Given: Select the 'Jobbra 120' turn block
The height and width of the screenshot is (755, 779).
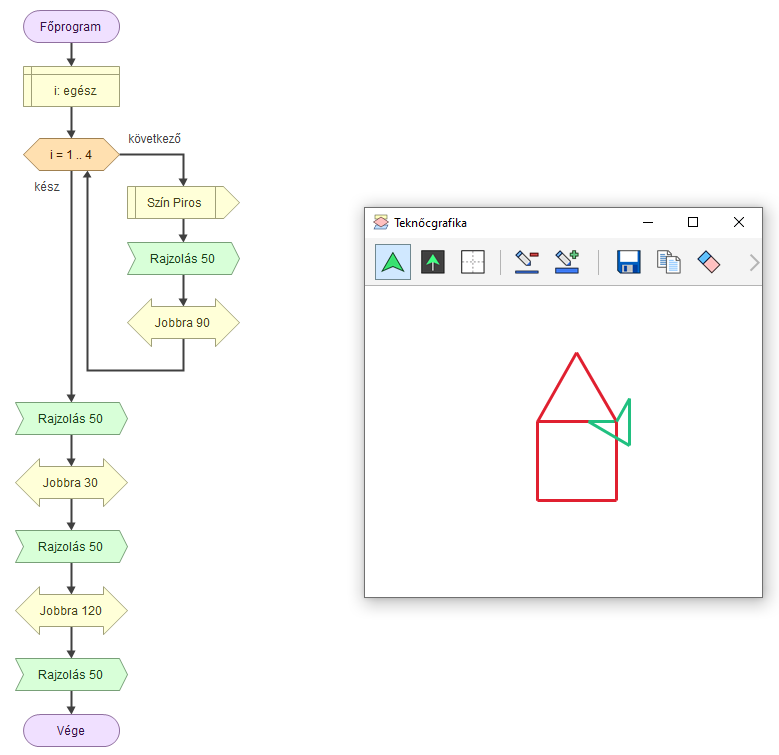Looking at the screenshot, I should [x=71, y=610].
